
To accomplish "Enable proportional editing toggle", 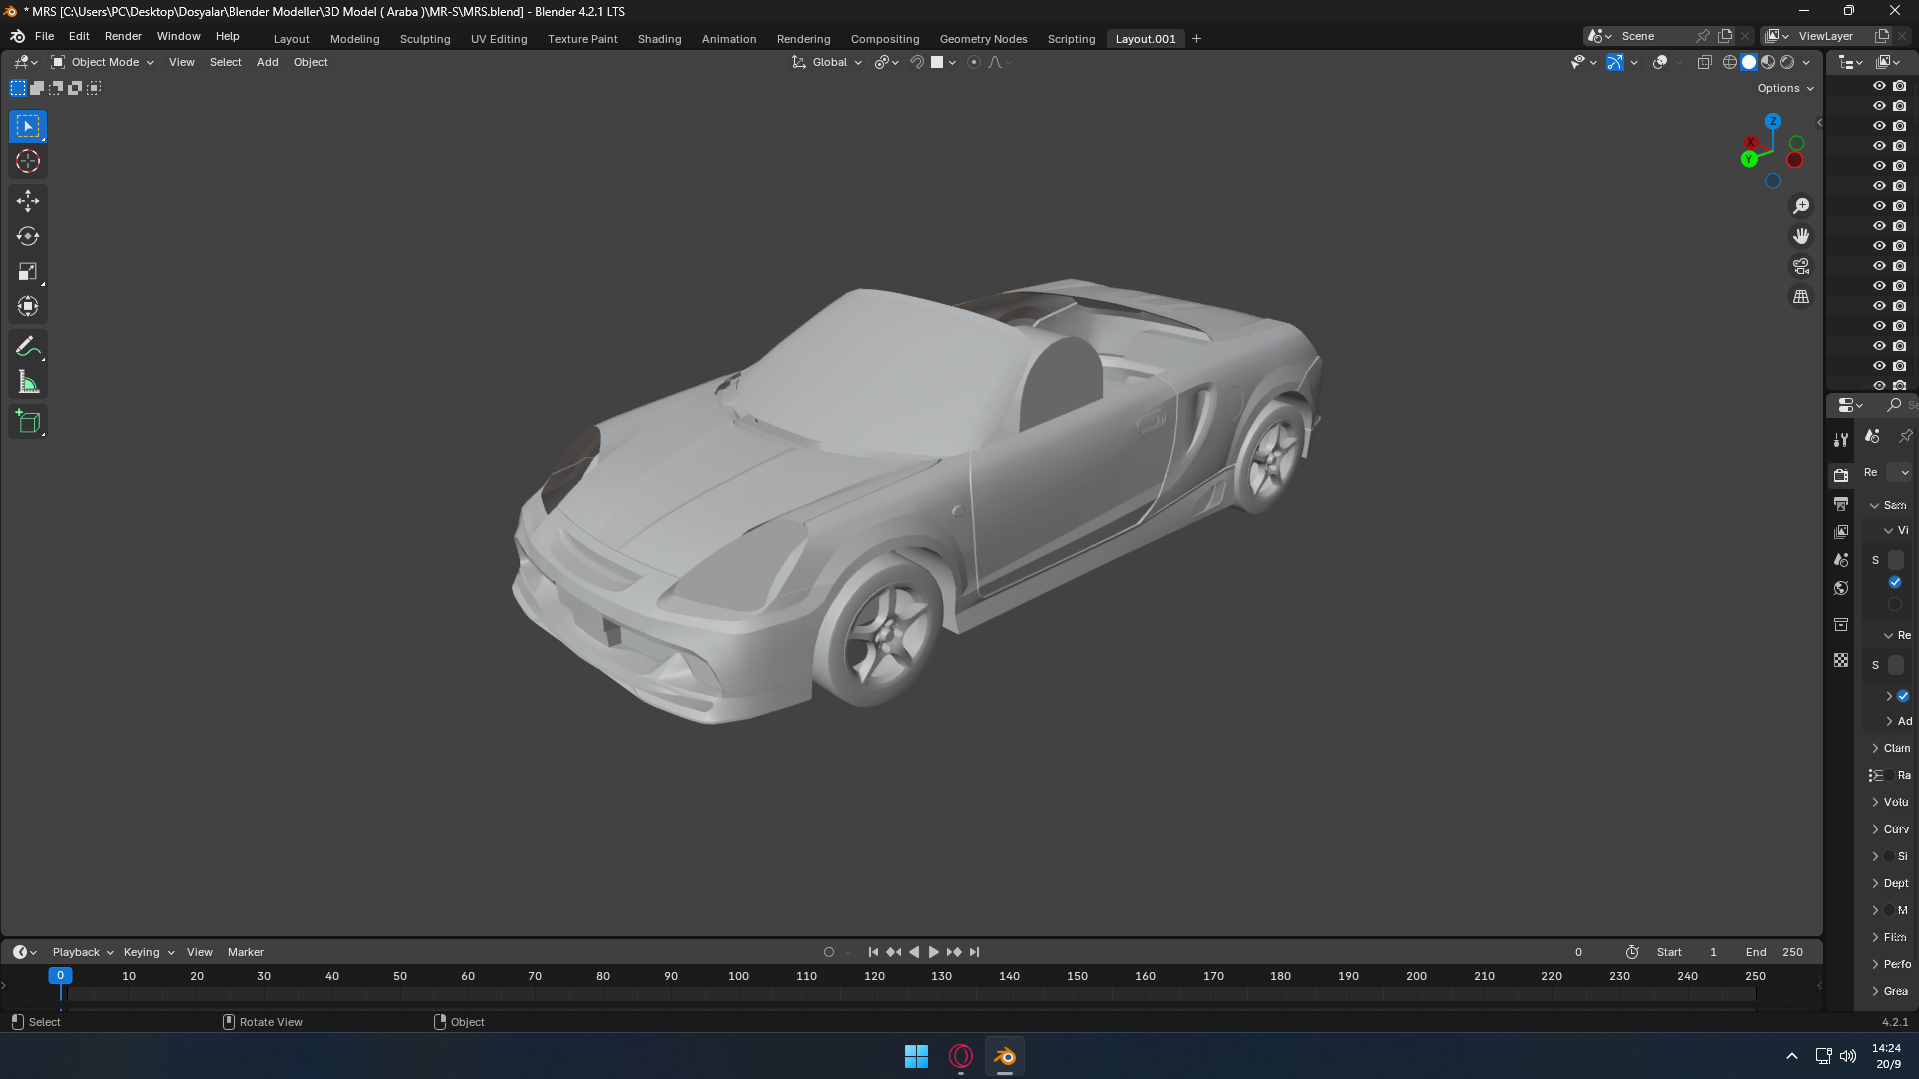I will point(973,62).
